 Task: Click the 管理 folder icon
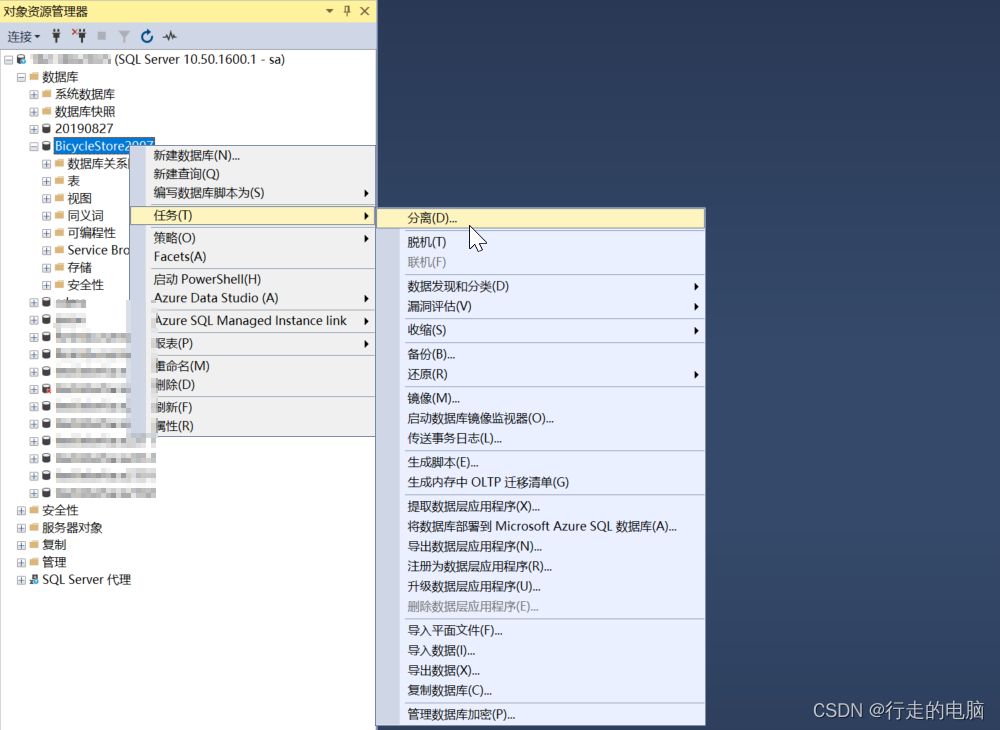click(34, 562)
